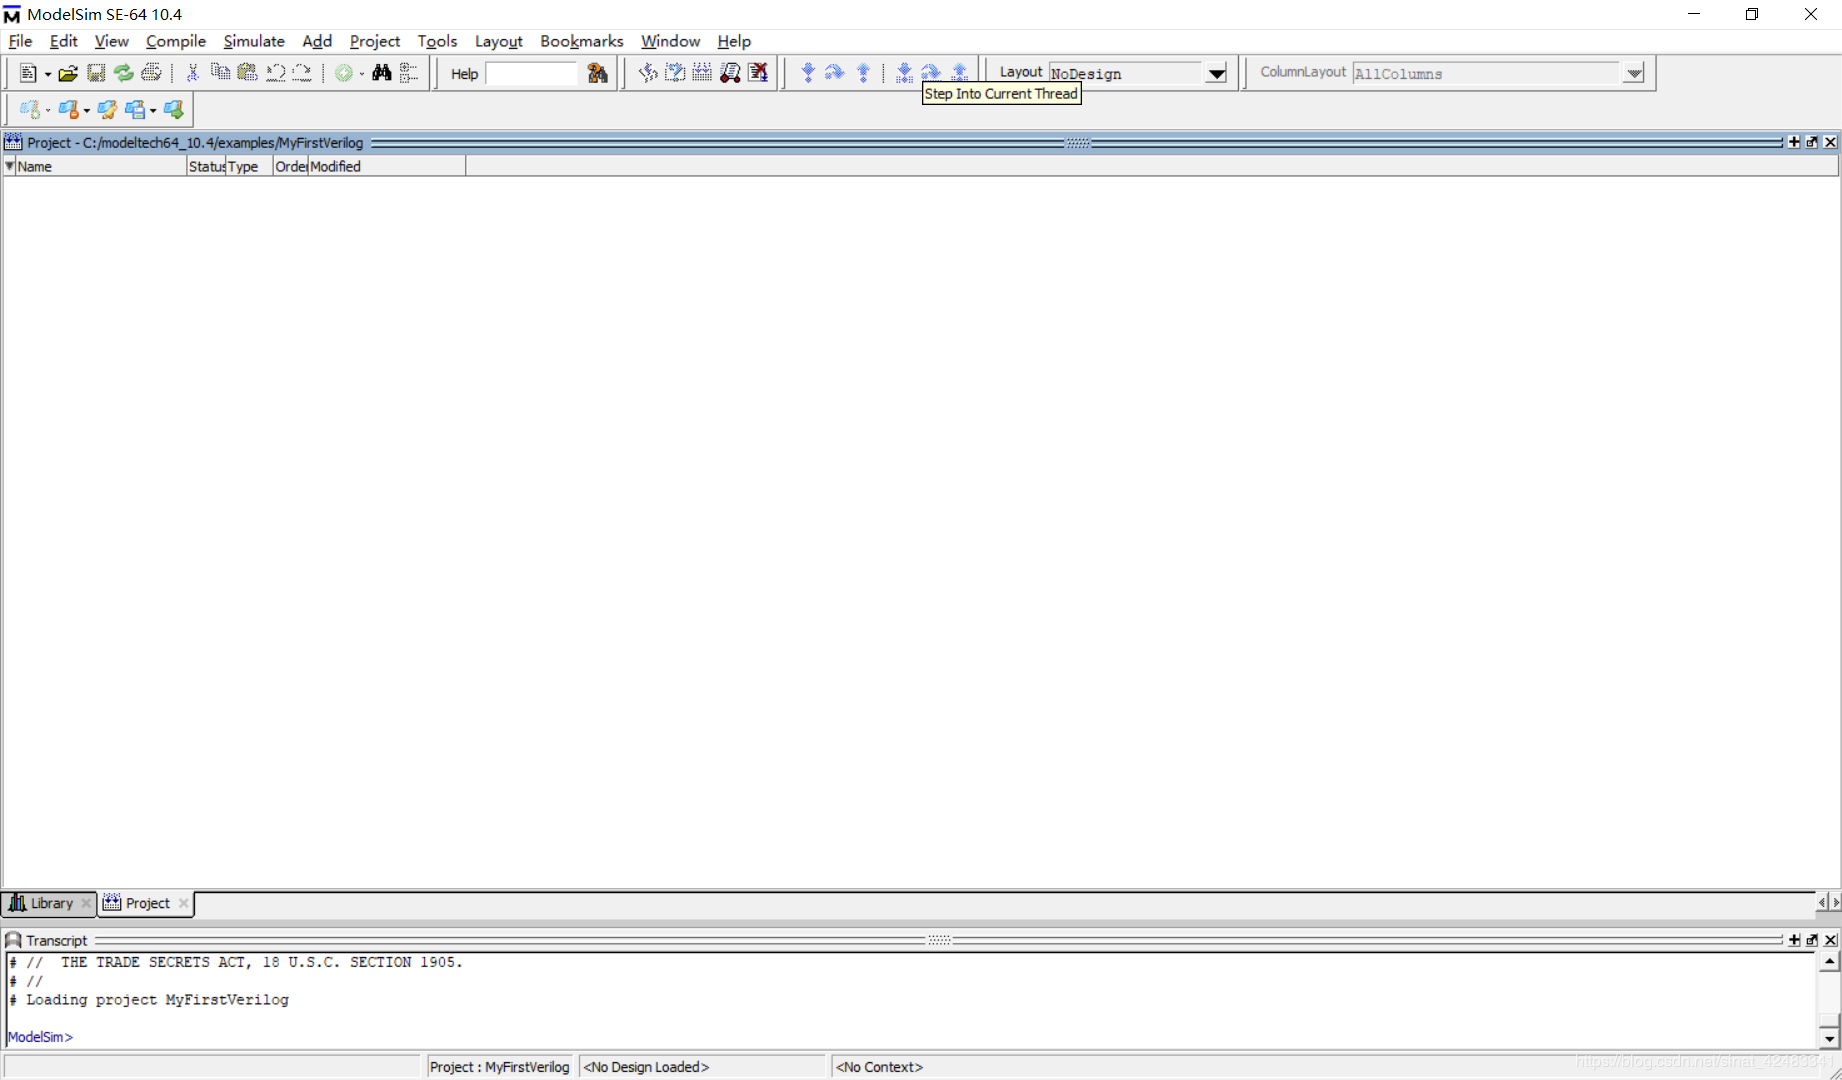1842x1080 pixels.
Task: Click the Open folder toolbar icon
Action: (x=68, y=73)
